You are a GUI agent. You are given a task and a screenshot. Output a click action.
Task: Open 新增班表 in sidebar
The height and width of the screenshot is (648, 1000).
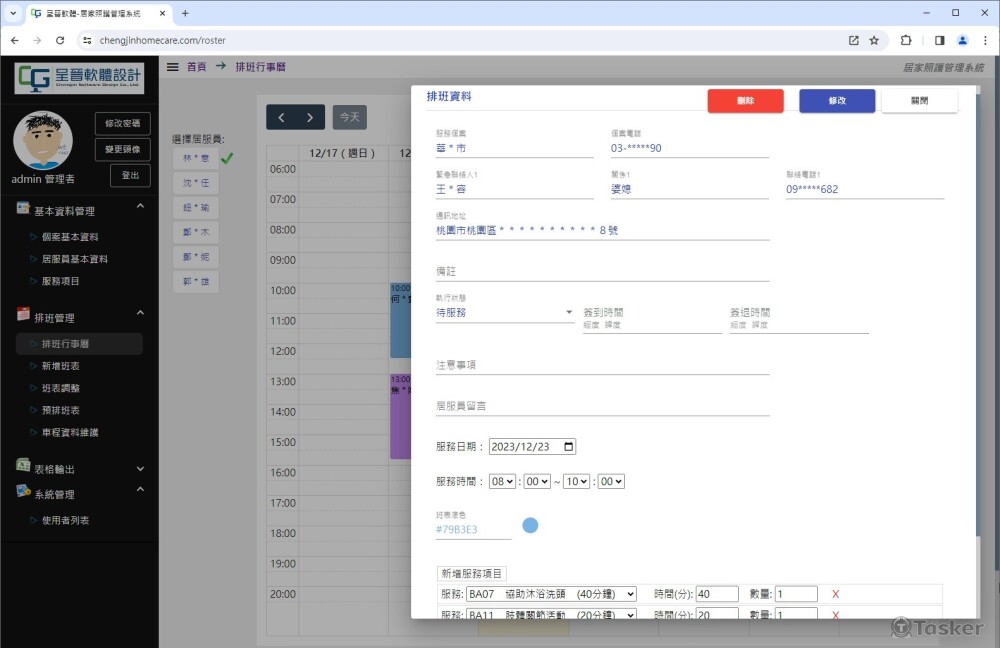point(60,366)
